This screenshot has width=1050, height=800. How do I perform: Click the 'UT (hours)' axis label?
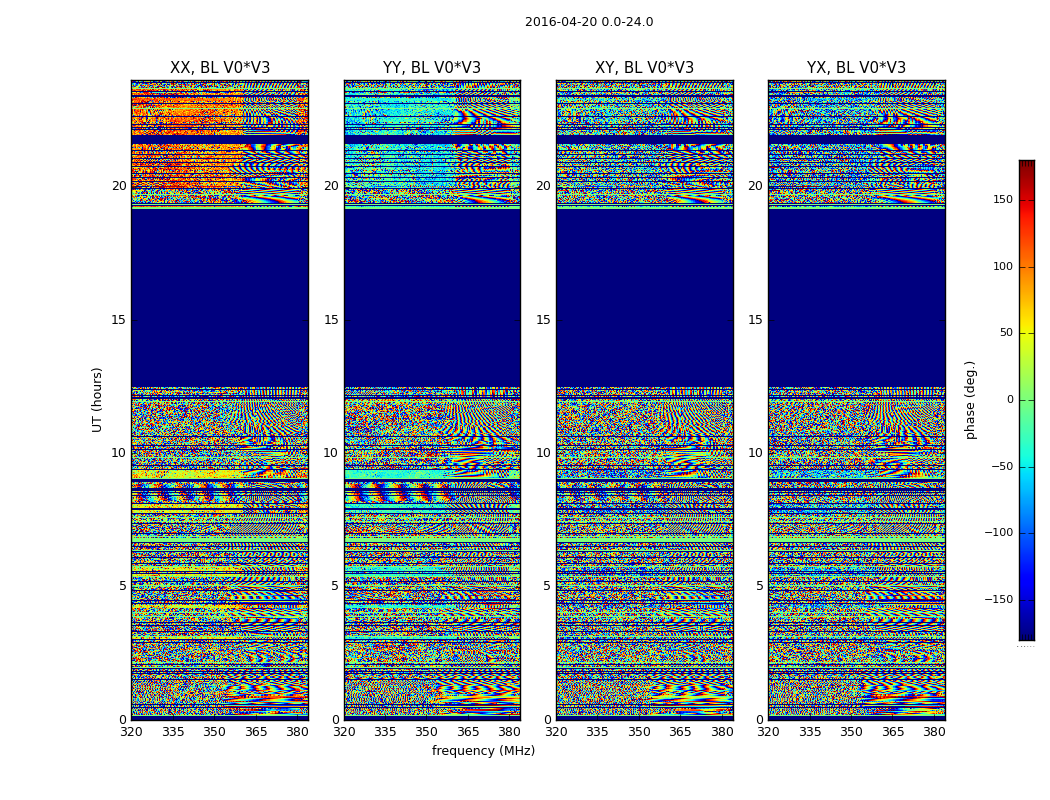pos(97,400)
